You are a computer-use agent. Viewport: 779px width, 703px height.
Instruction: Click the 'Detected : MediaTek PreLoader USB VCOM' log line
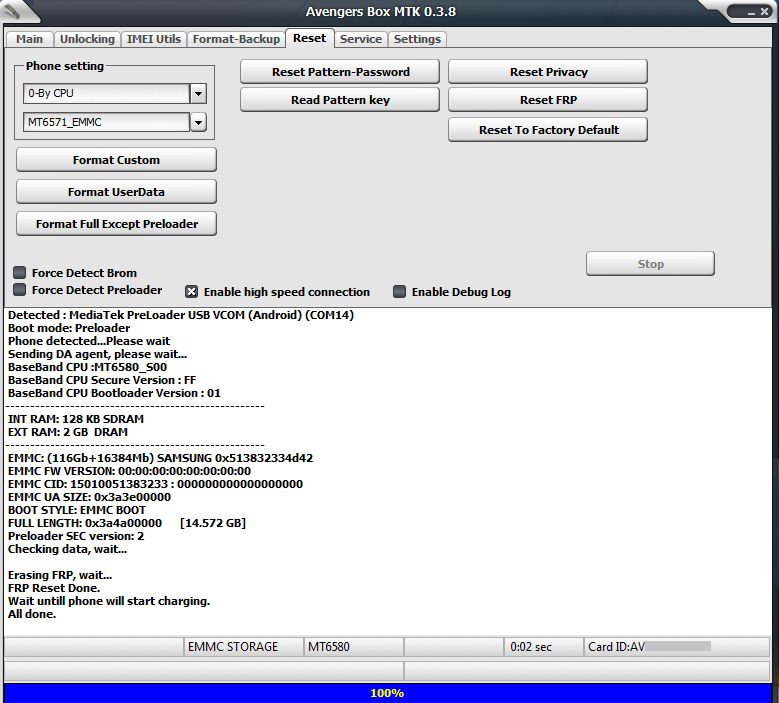pyautogui.click(x=181, y=315)
